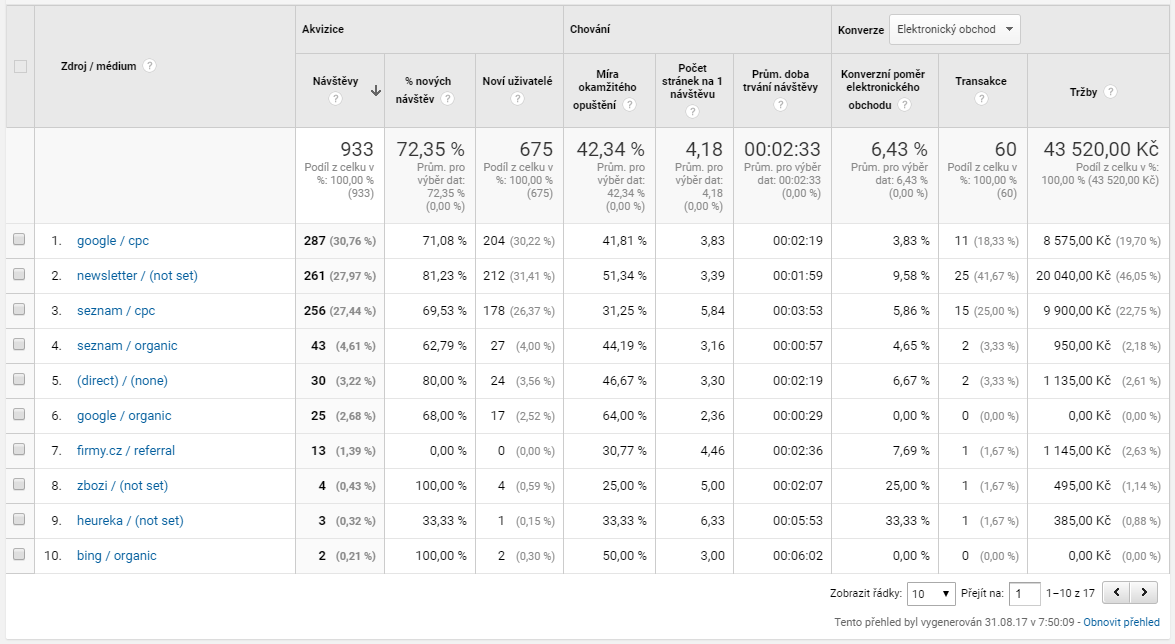Select the seznam / cpc row checkbox

click(19, 310)
